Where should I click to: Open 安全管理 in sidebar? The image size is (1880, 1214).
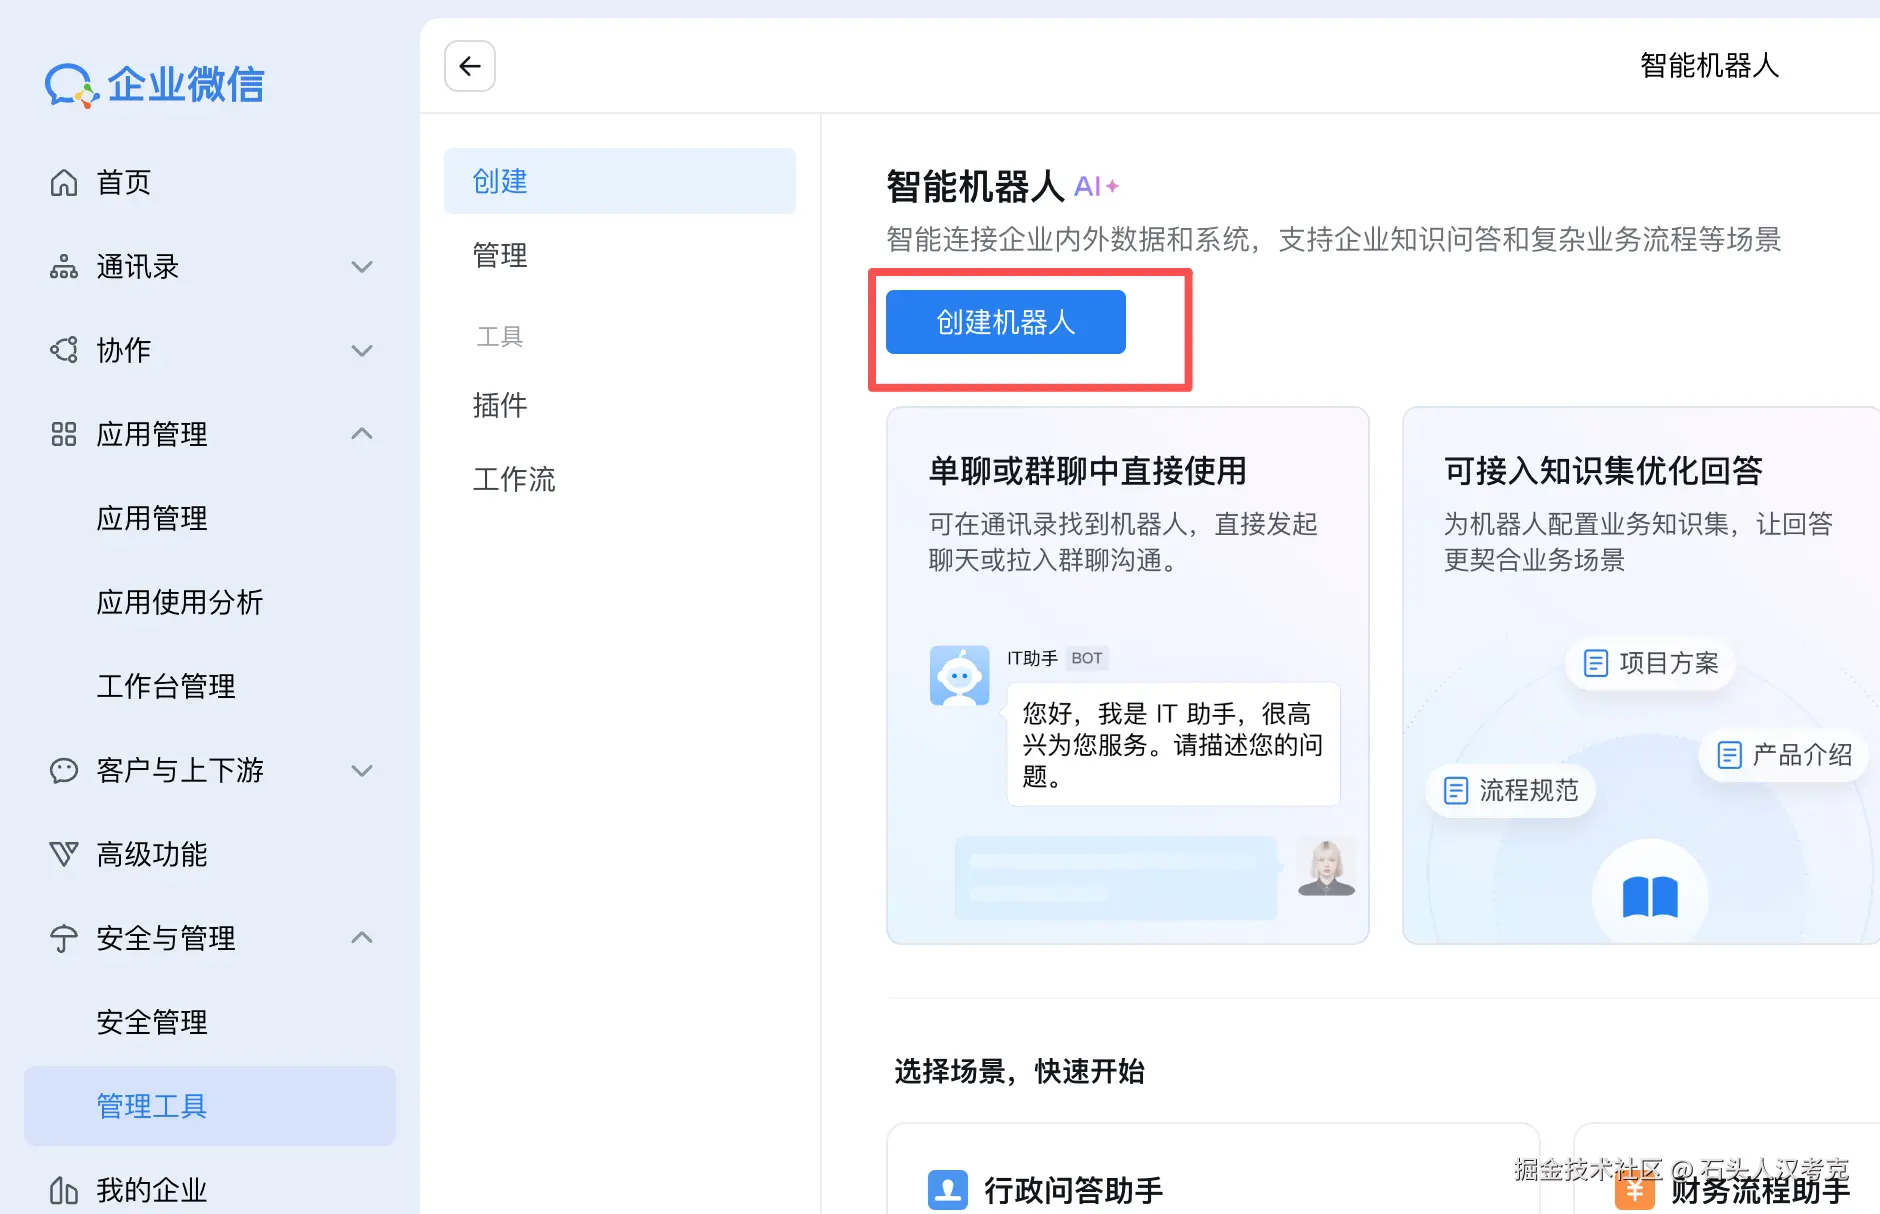(210, 1022)
